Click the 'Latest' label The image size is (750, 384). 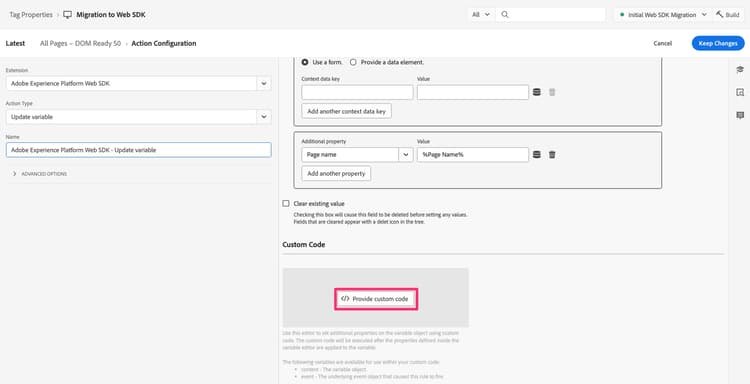pyautogui.click(x=15, y=44)
